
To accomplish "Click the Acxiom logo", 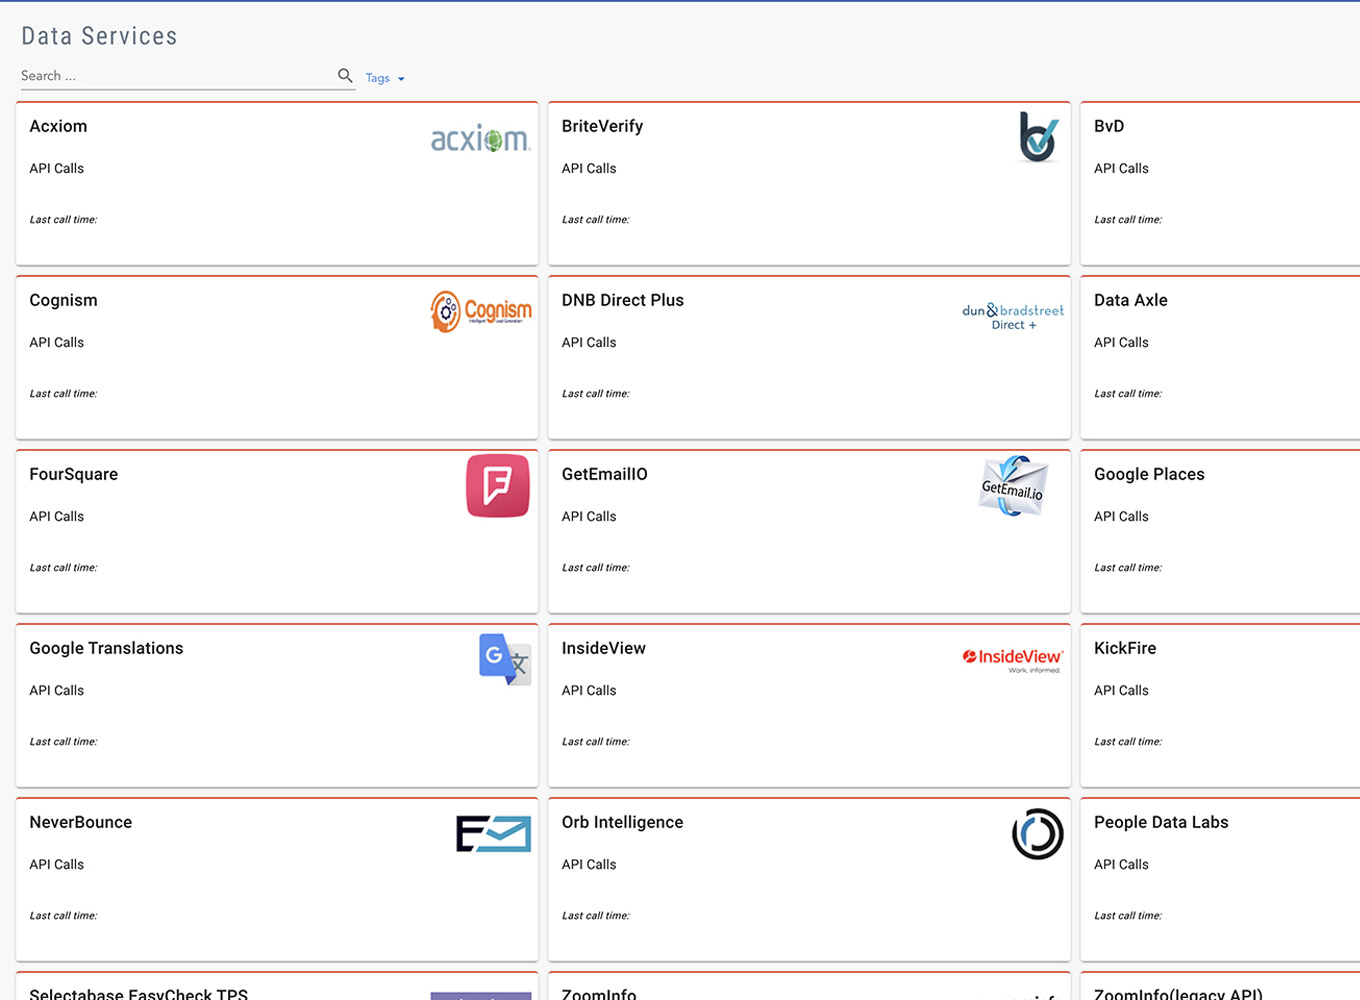I will click(481, 139).
